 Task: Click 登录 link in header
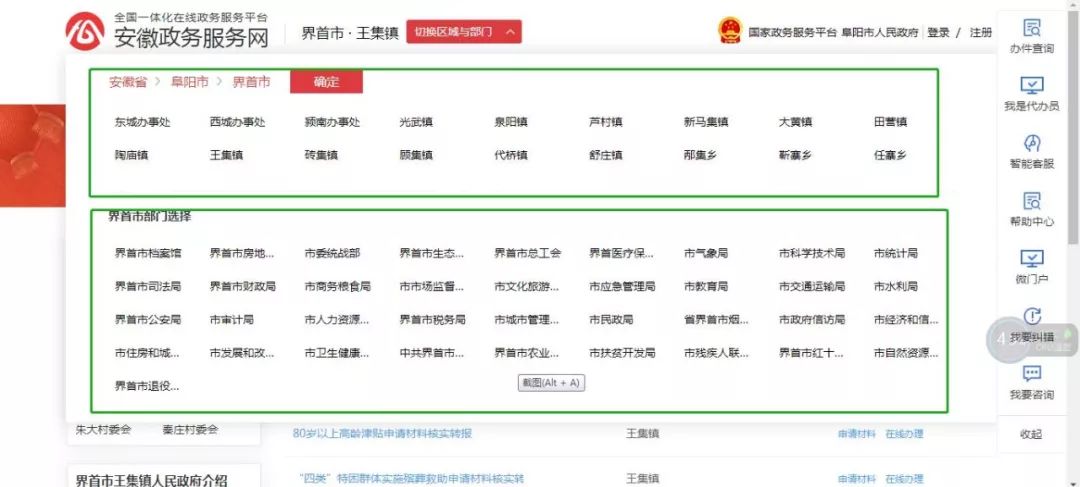click(x=938, y=32)
